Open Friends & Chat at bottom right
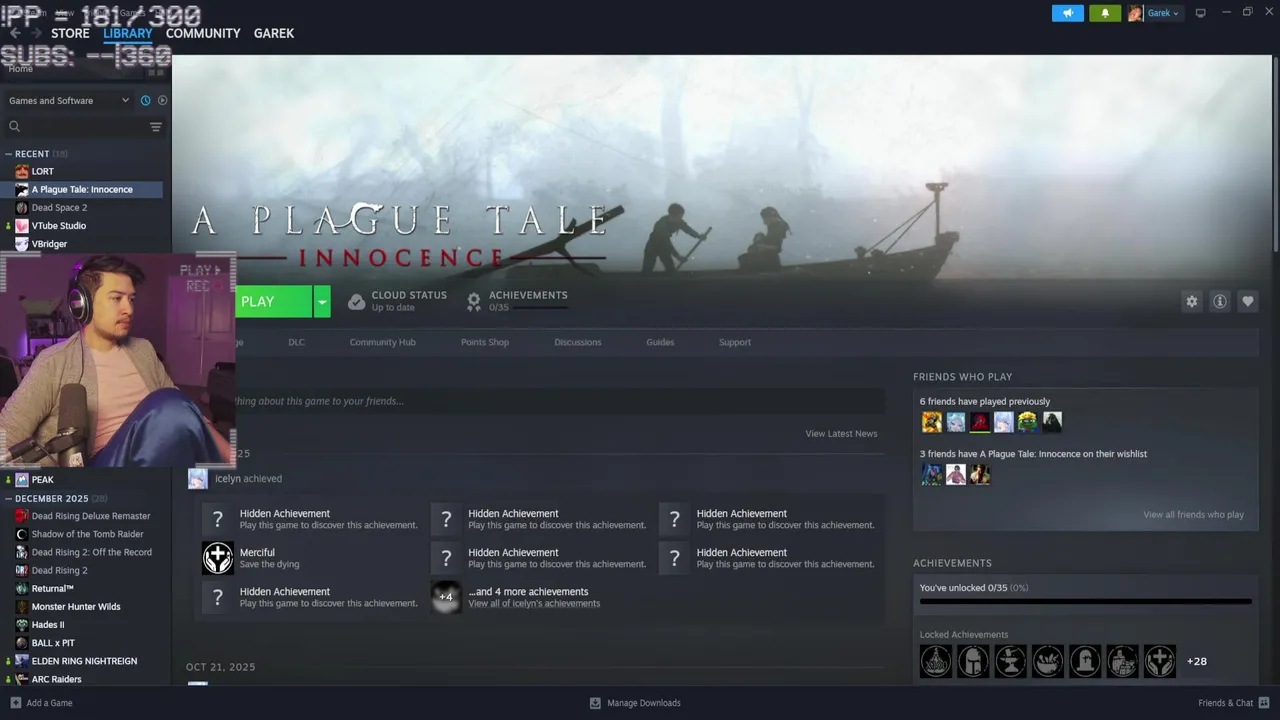The height and width of the screenshot is (720, 1280). 1232,703
